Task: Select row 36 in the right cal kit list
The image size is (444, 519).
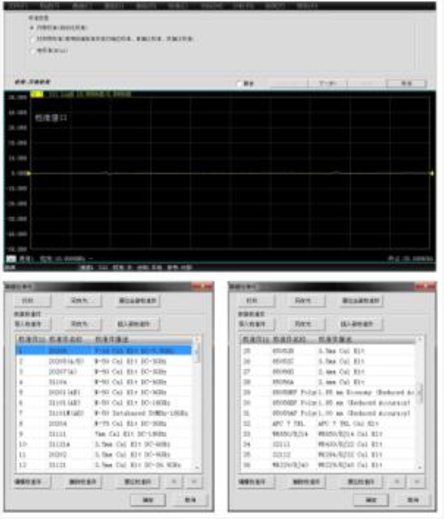Action: pyautogui.click(x=328, y=465)
